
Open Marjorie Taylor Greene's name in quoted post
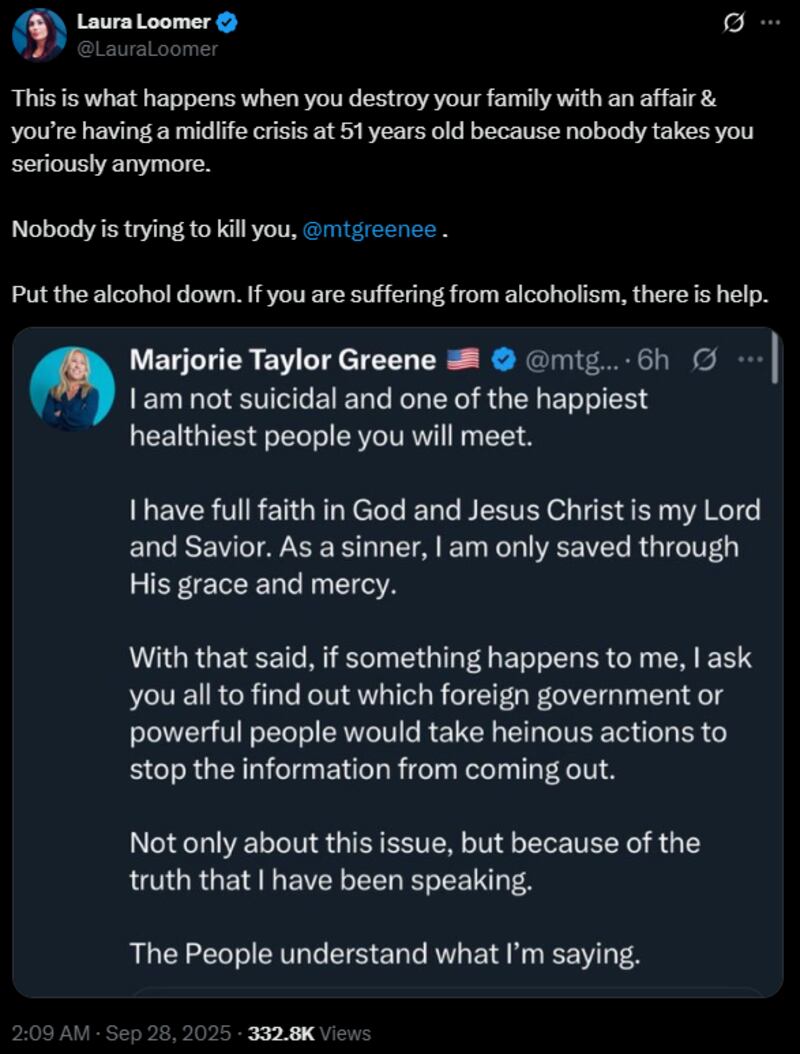coord(282,360)
